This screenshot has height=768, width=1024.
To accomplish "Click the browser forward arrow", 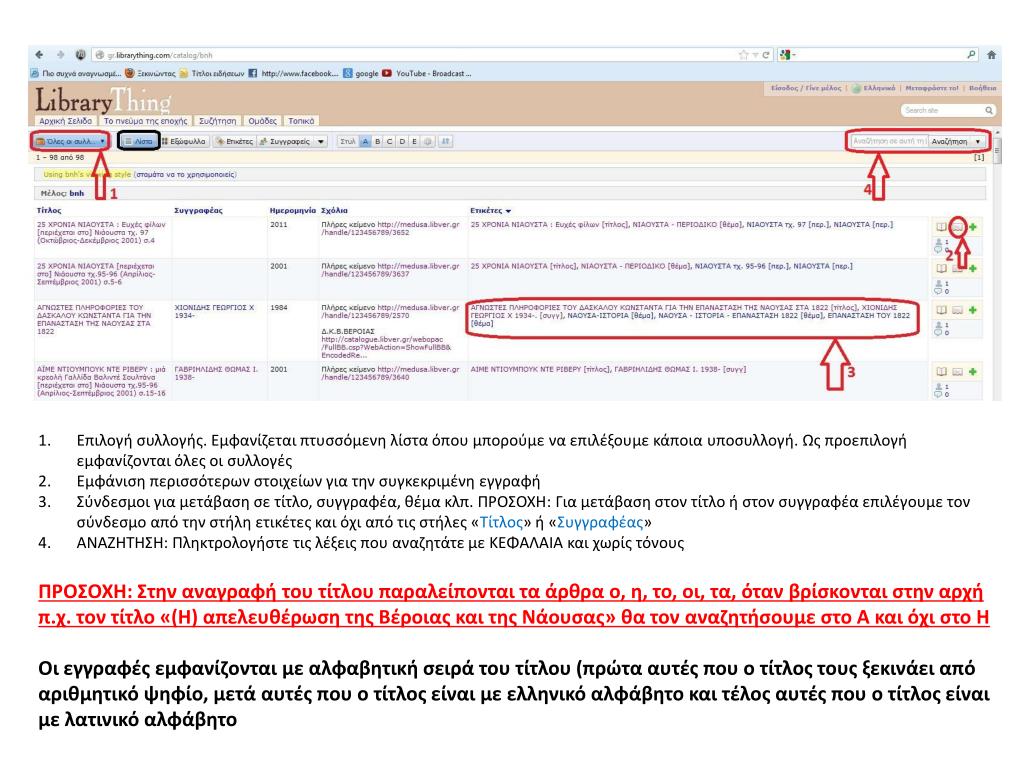I will pyautogui.click(x=60, y=55).
